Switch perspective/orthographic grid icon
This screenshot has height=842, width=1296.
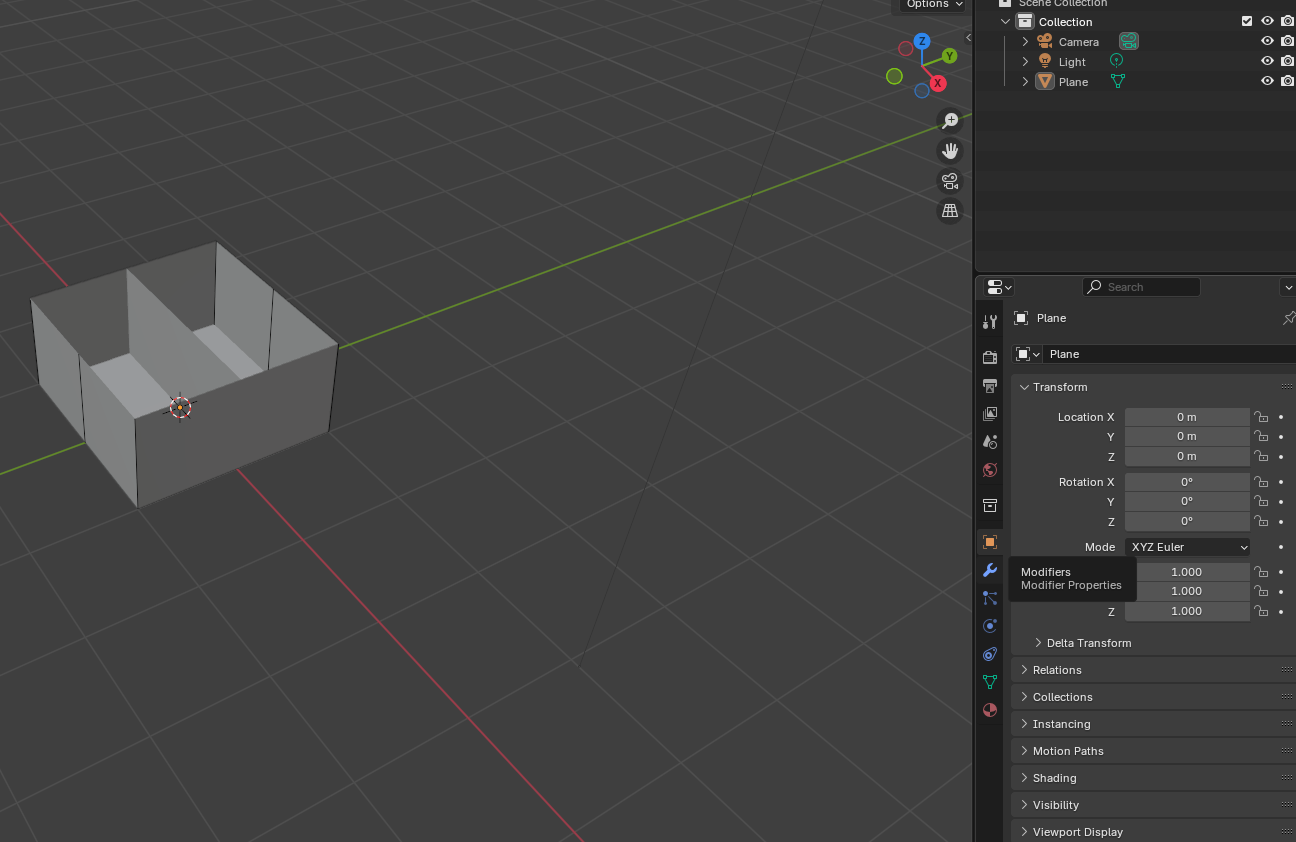950,211
